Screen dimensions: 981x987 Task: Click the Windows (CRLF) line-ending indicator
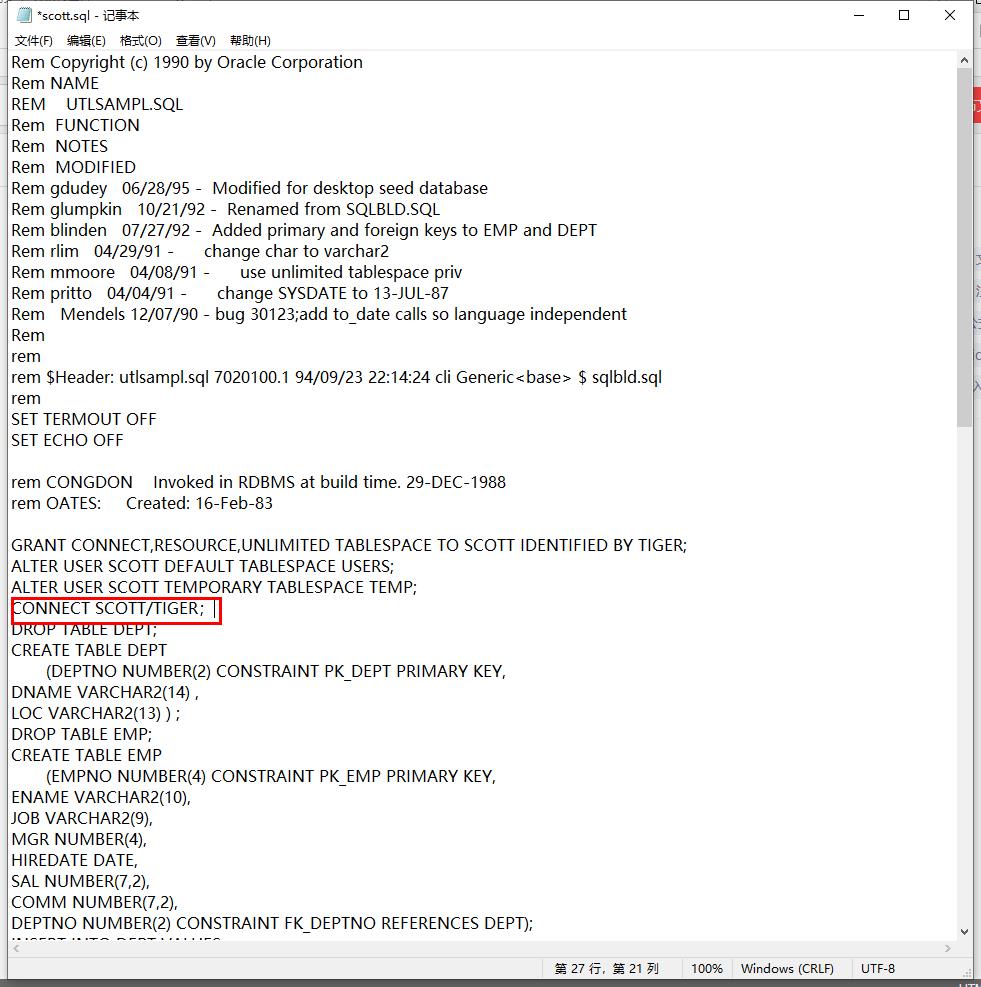pyautogui.click(x=787, y=968)
